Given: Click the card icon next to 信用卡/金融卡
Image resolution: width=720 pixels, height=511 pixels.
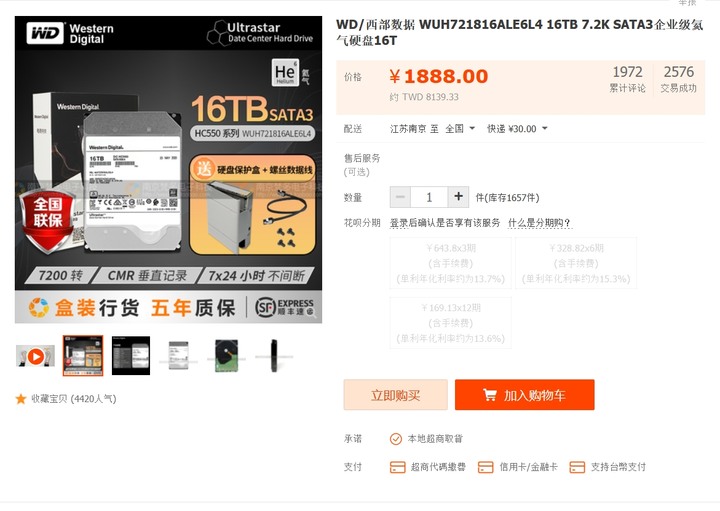Looking at the screenshot, I should [x=485, y=467].
